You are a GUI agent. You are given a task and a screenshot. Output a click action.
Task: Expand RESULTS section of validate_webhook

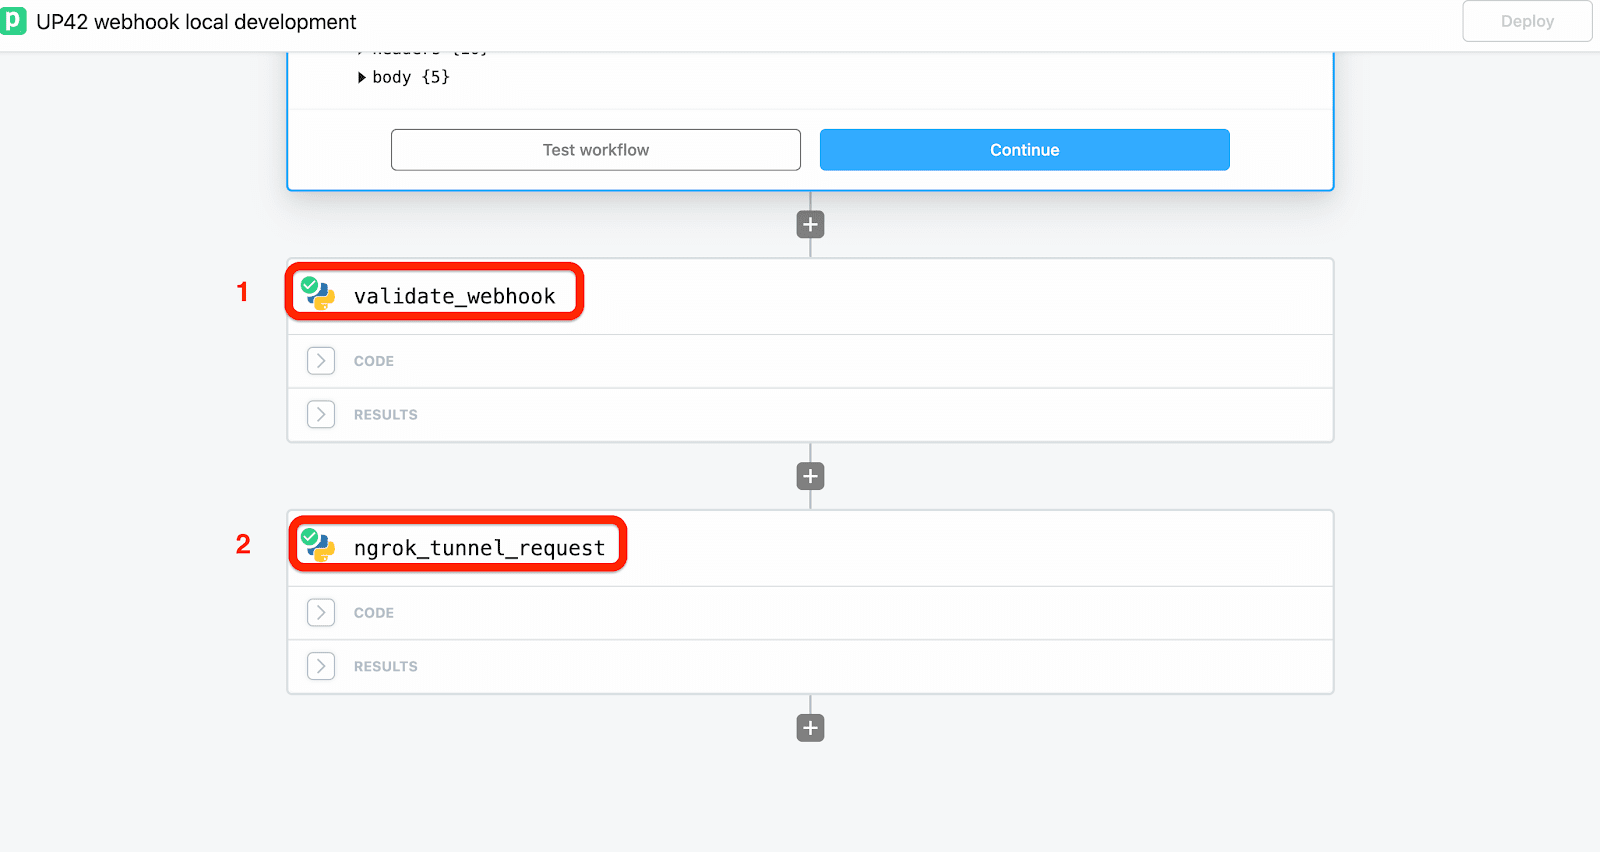(321, 414)
